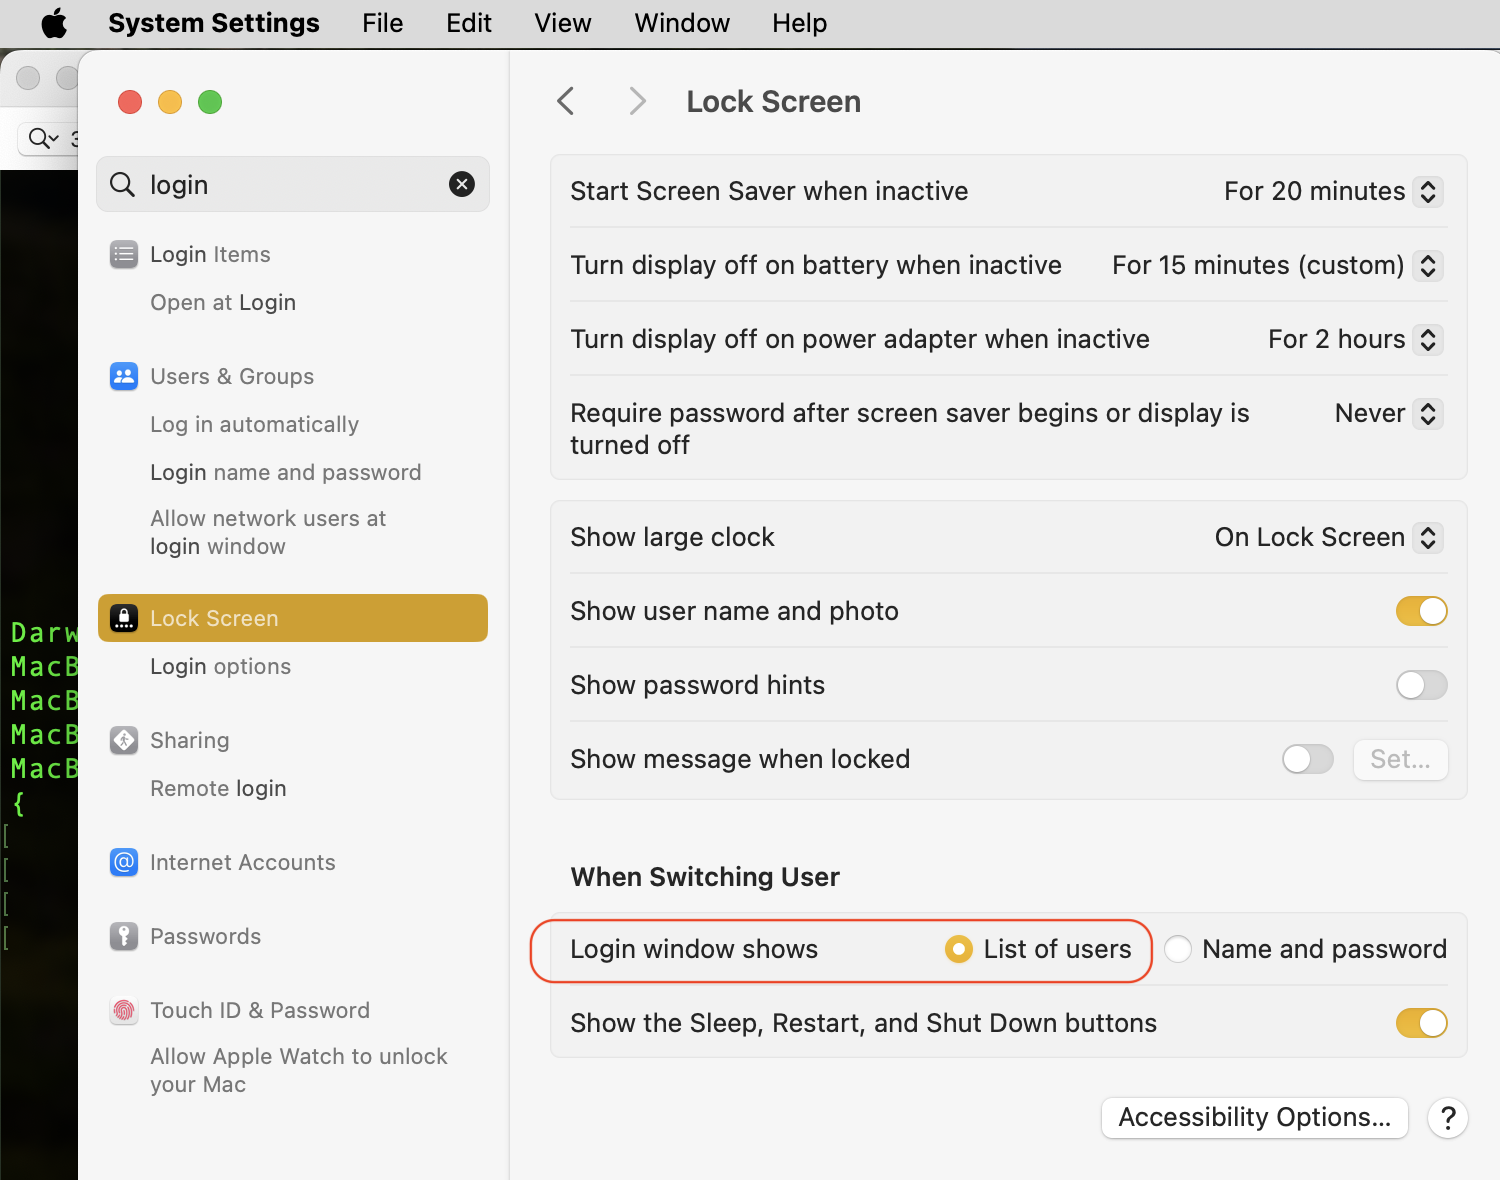The height and width of the screenshot is (1180, 1500).
Task: Click the Login Items list icon
Action: tap(124, 254)
